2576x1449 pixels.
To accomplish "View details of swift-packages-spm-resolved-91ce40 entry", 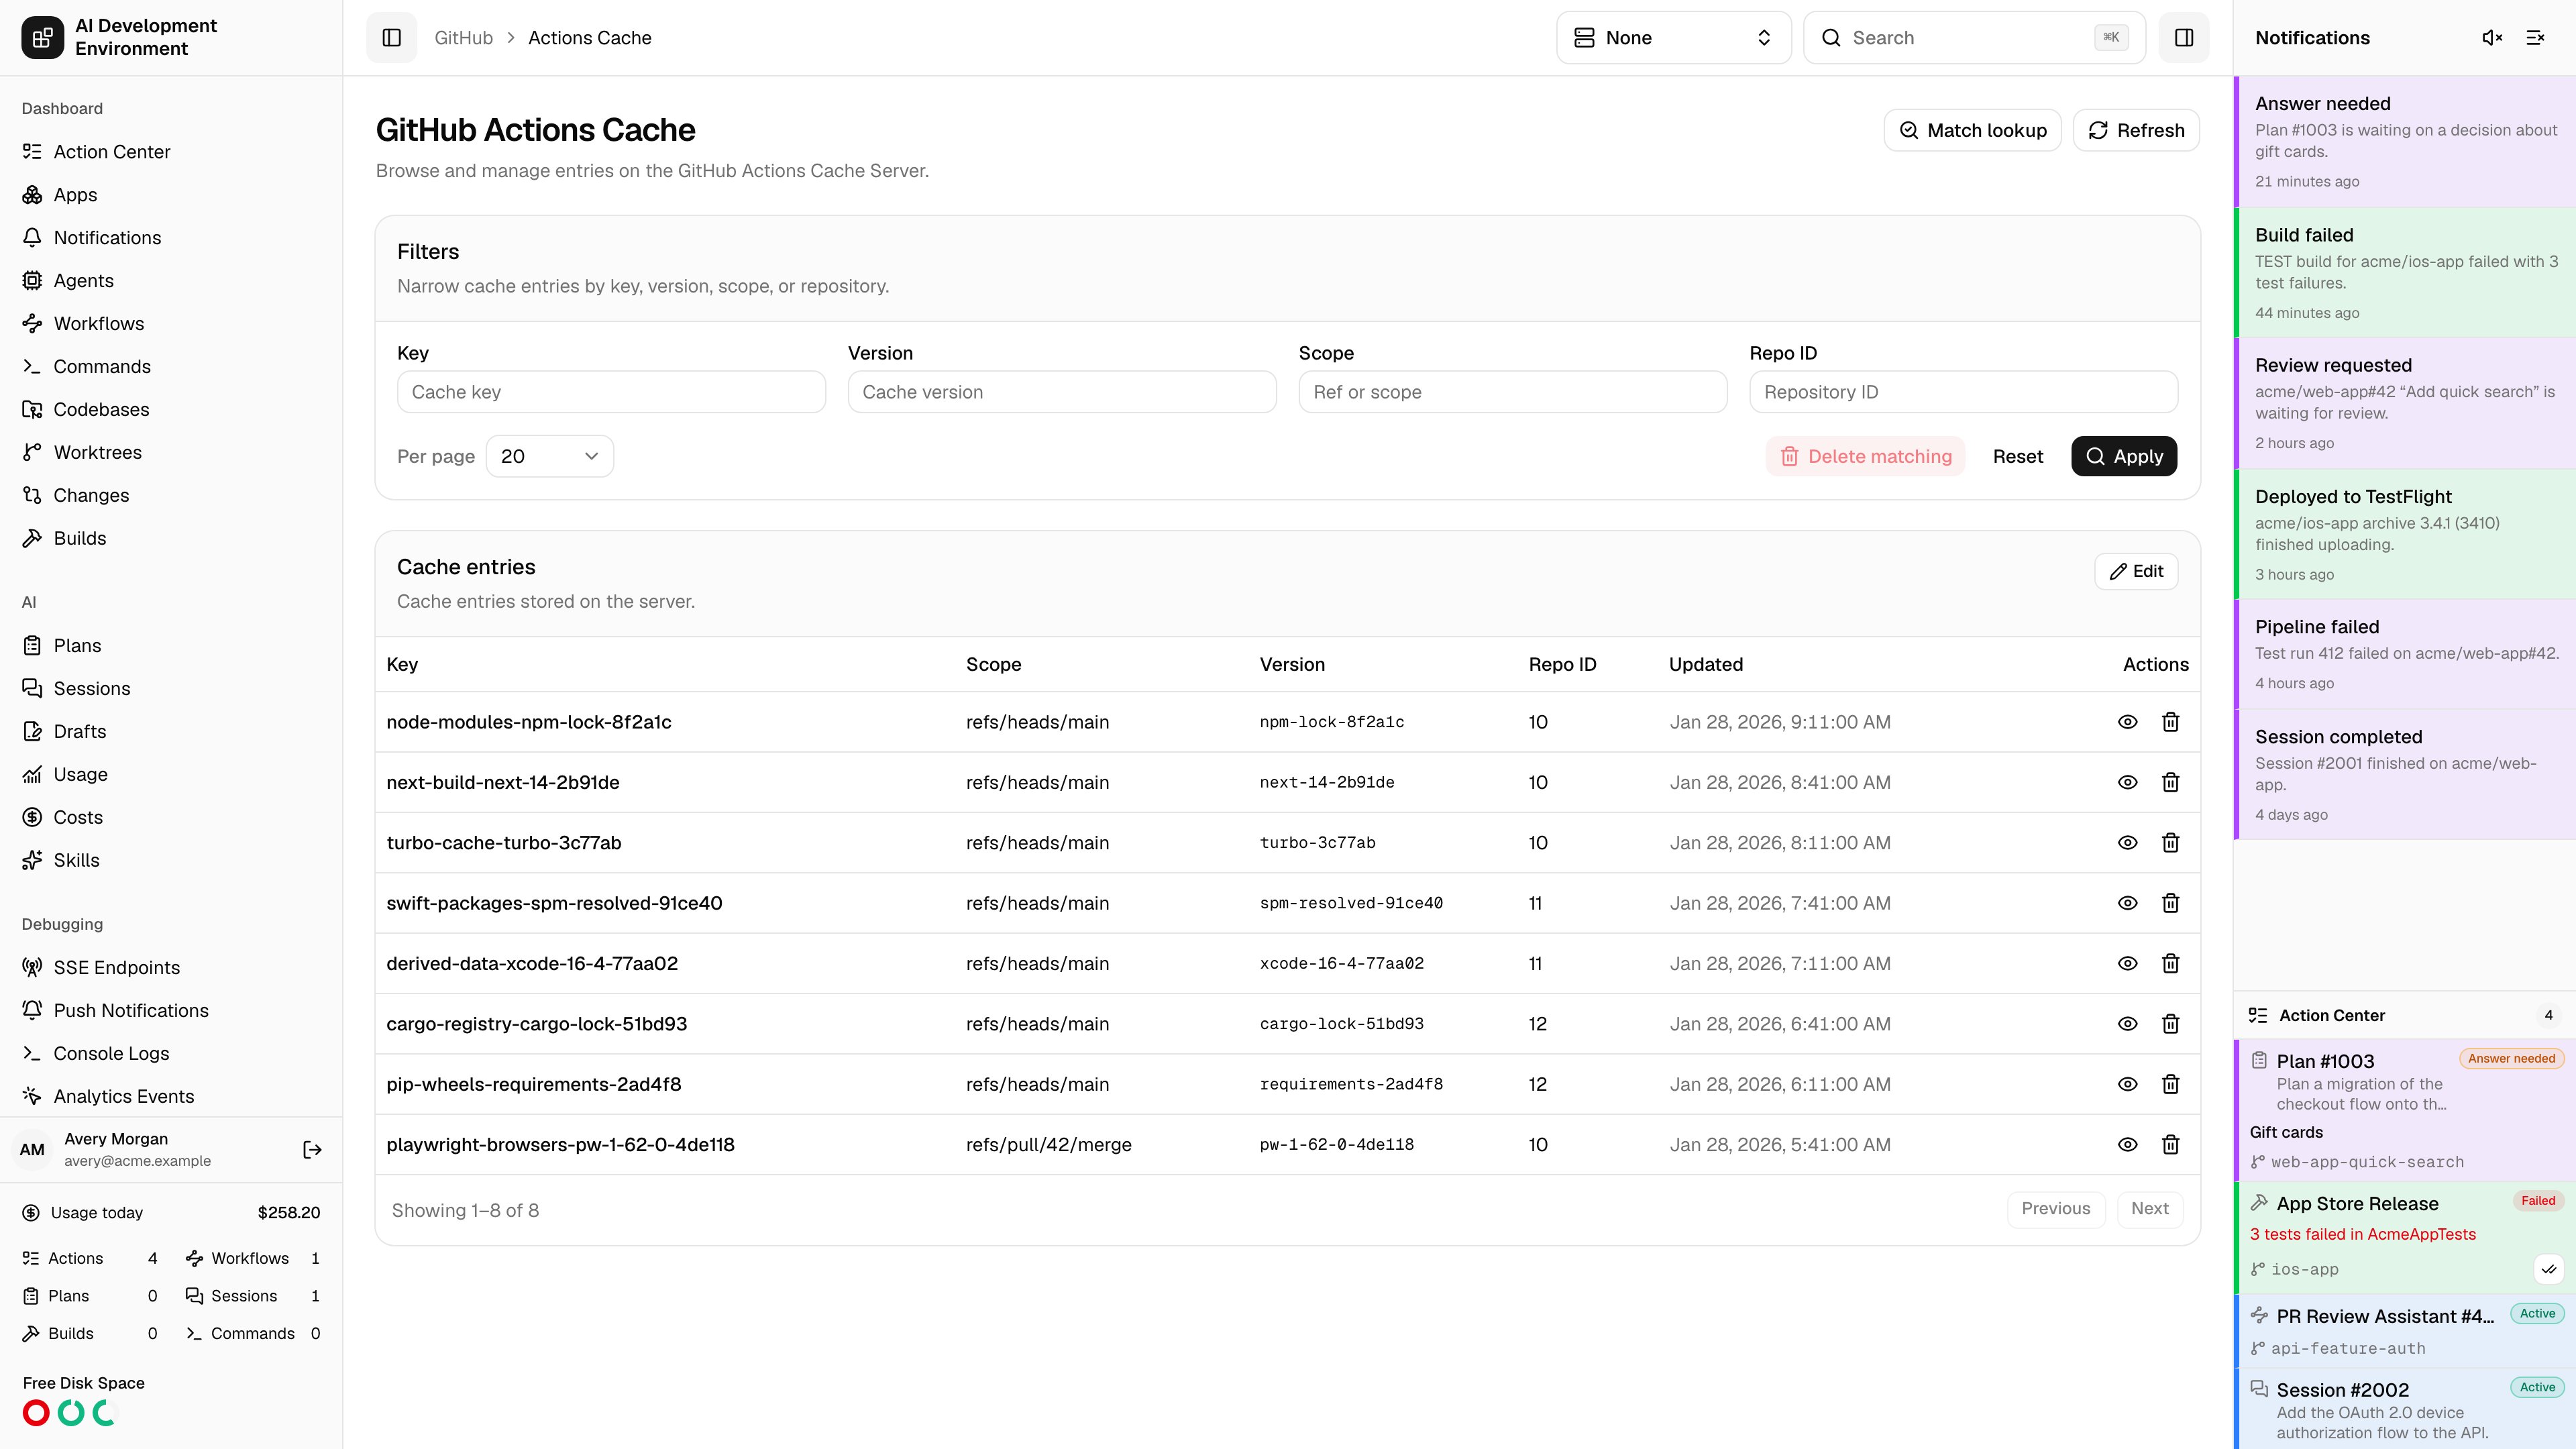I will tap(2127, 903).
